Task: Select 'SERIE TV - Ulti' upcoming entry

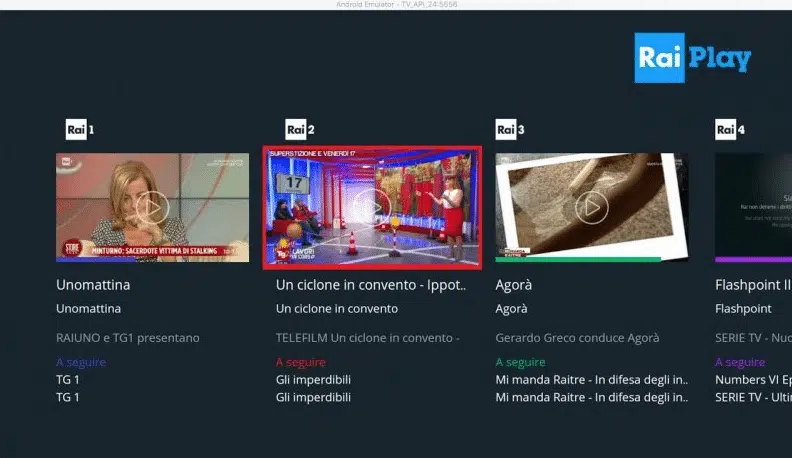Action: tap(753, 397)
